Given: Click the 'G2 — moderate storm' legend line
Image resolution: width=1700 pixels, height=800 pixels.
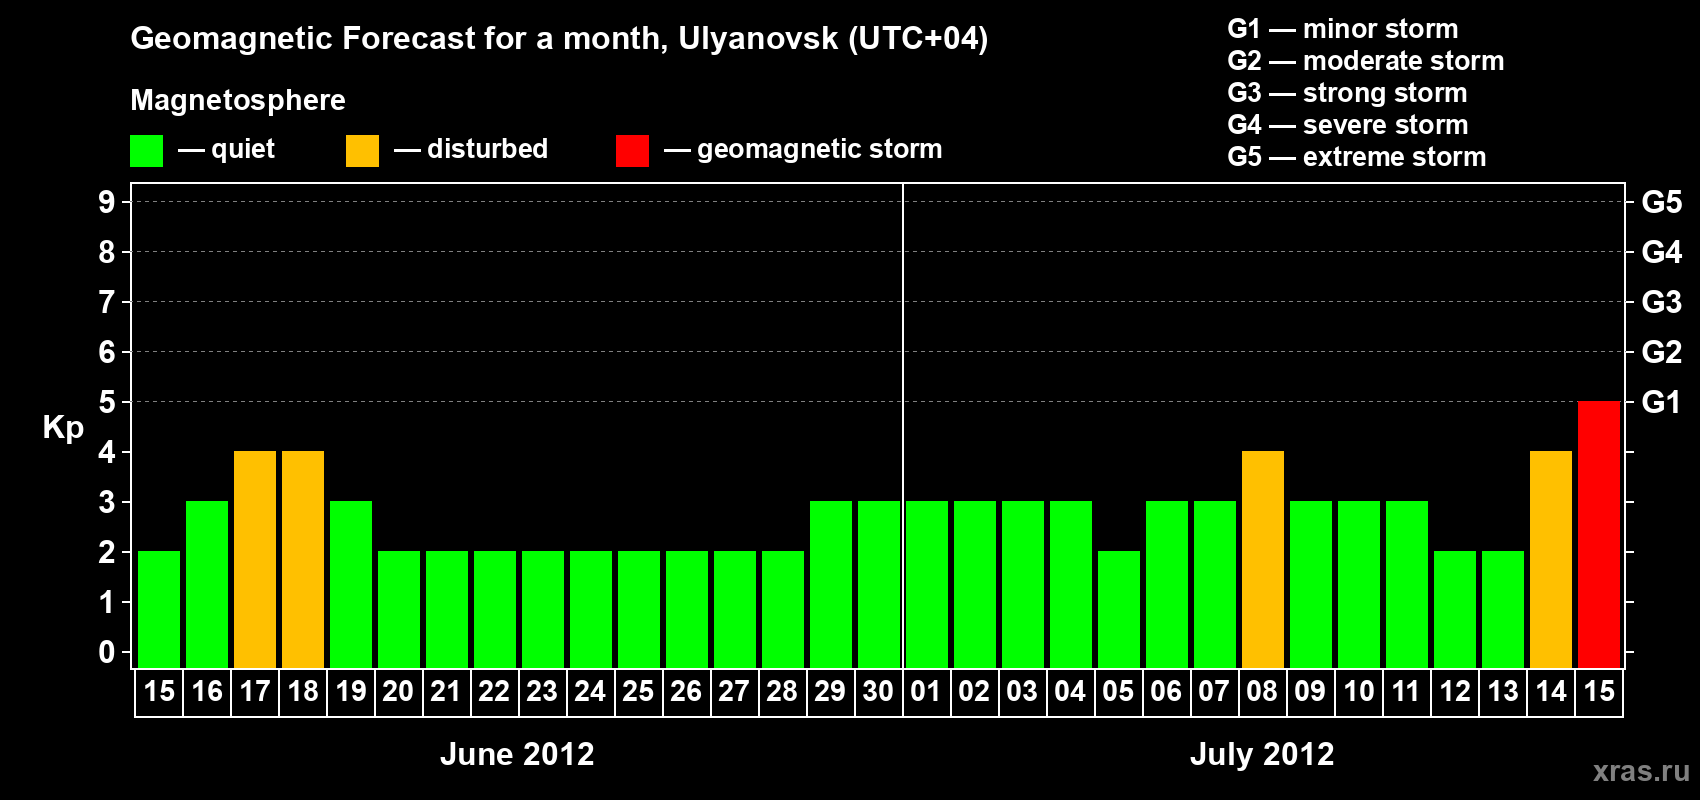Looking at the screenshot, I should (x=1366, y=61).
